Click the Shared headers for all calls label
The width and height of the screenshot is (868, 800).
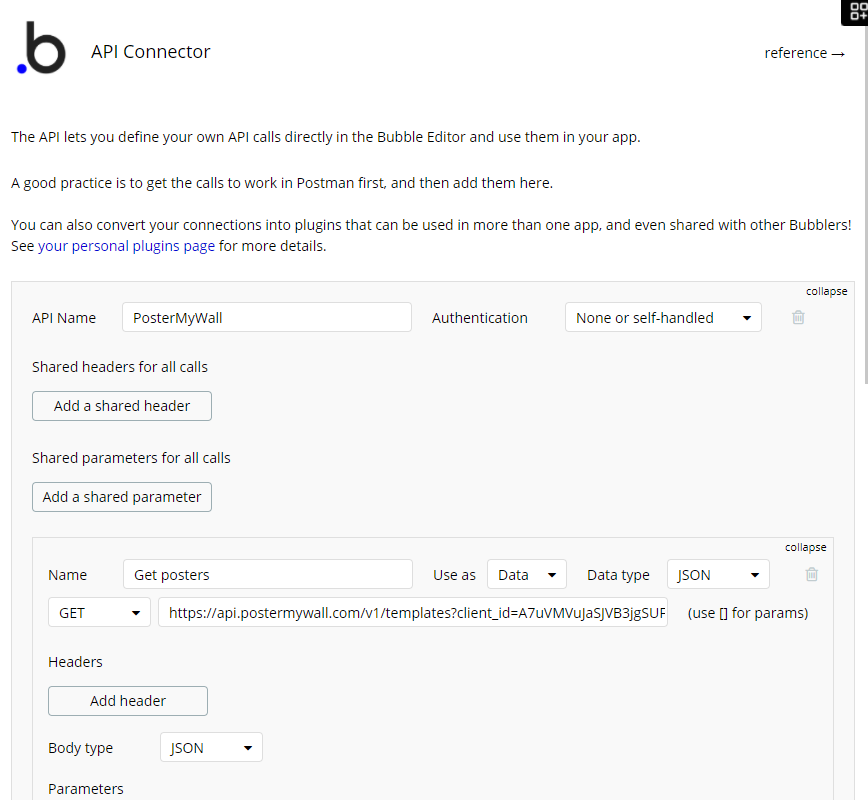coord(120,367)
